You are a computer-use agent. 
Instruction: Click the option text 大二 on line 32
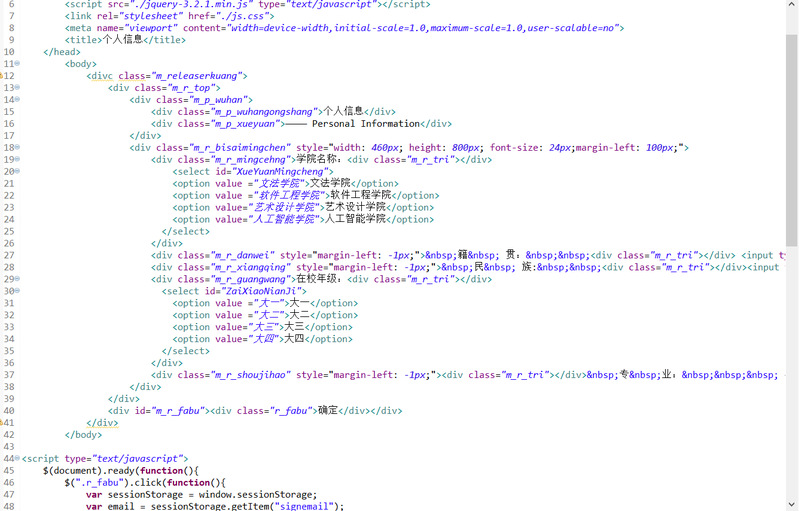click(x=300, y=315)
